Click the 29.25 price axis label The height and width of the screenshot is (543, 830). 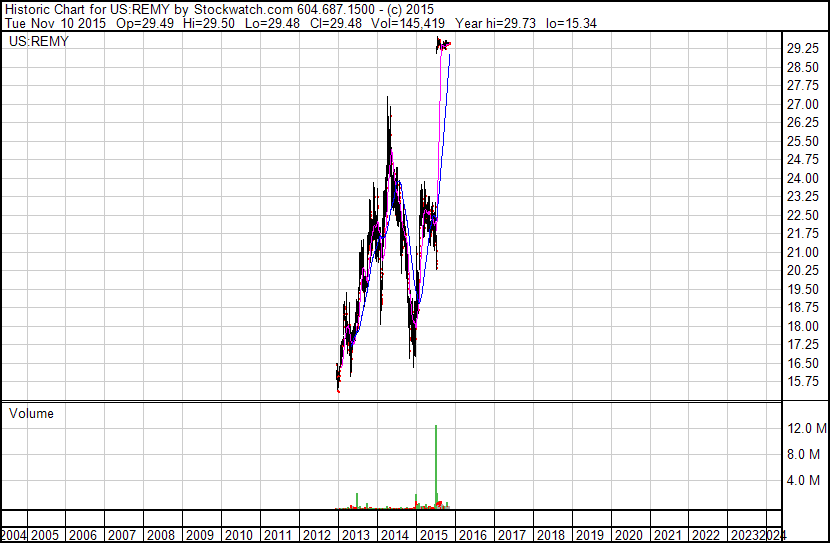tap(803, 49)
